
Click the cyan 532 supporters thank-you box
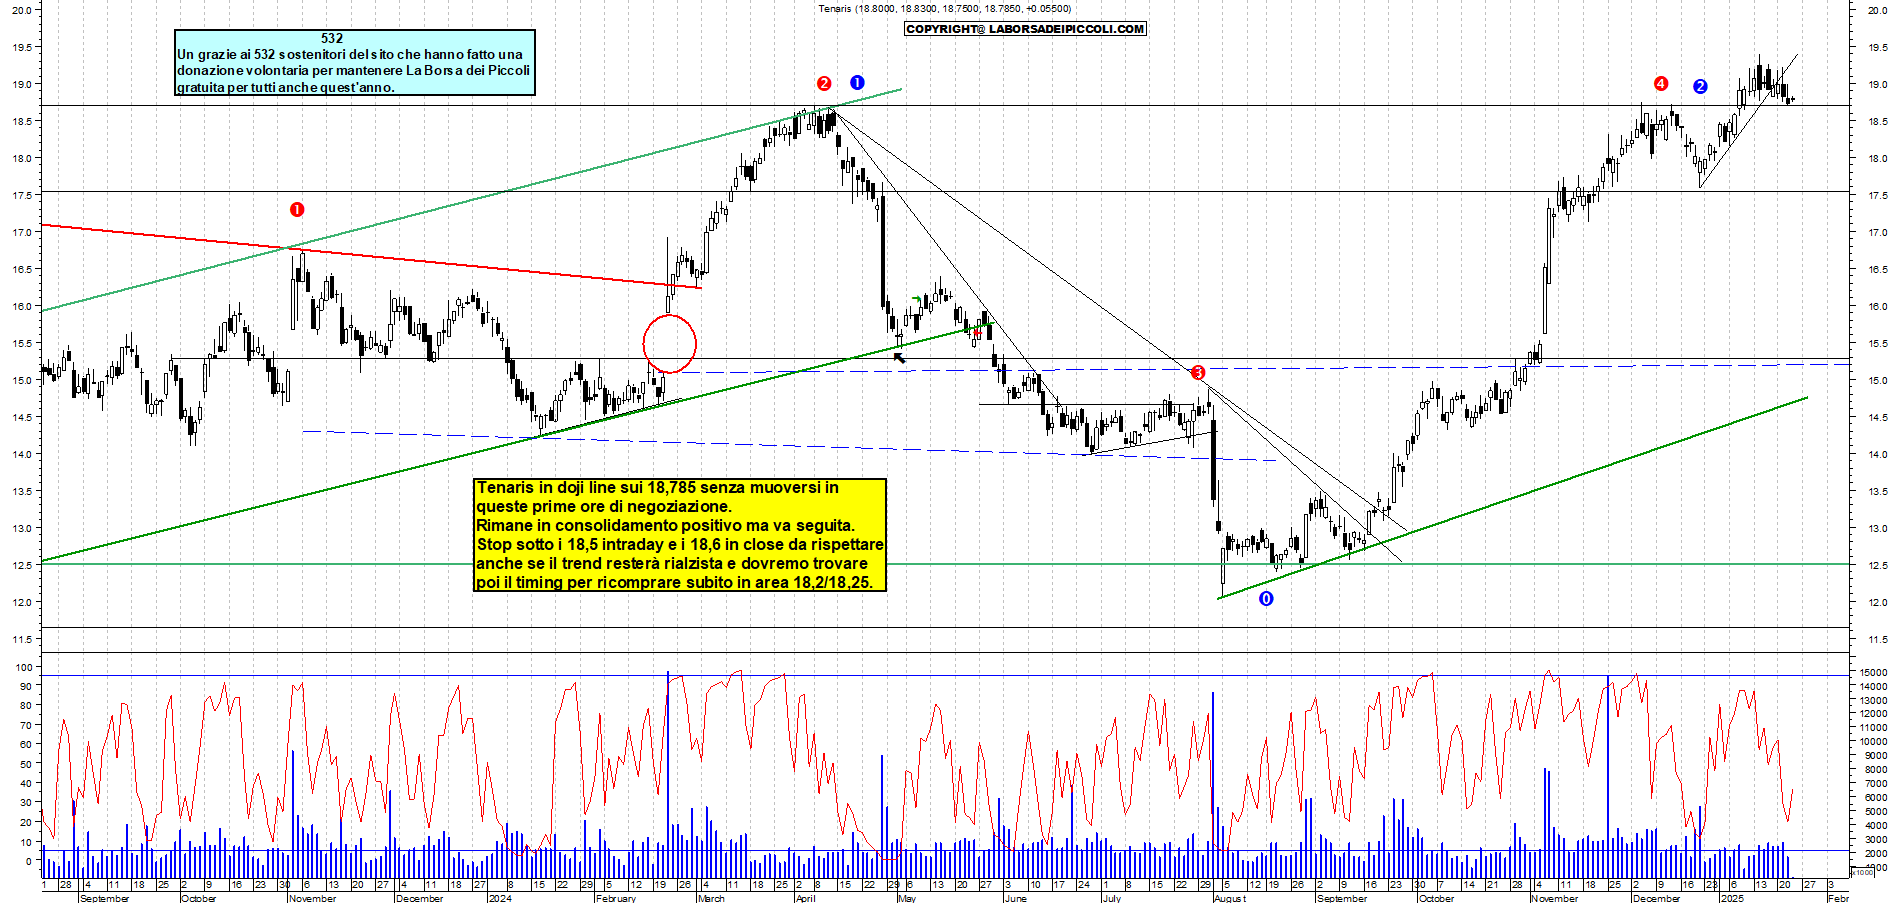click(x=355, y=63)
